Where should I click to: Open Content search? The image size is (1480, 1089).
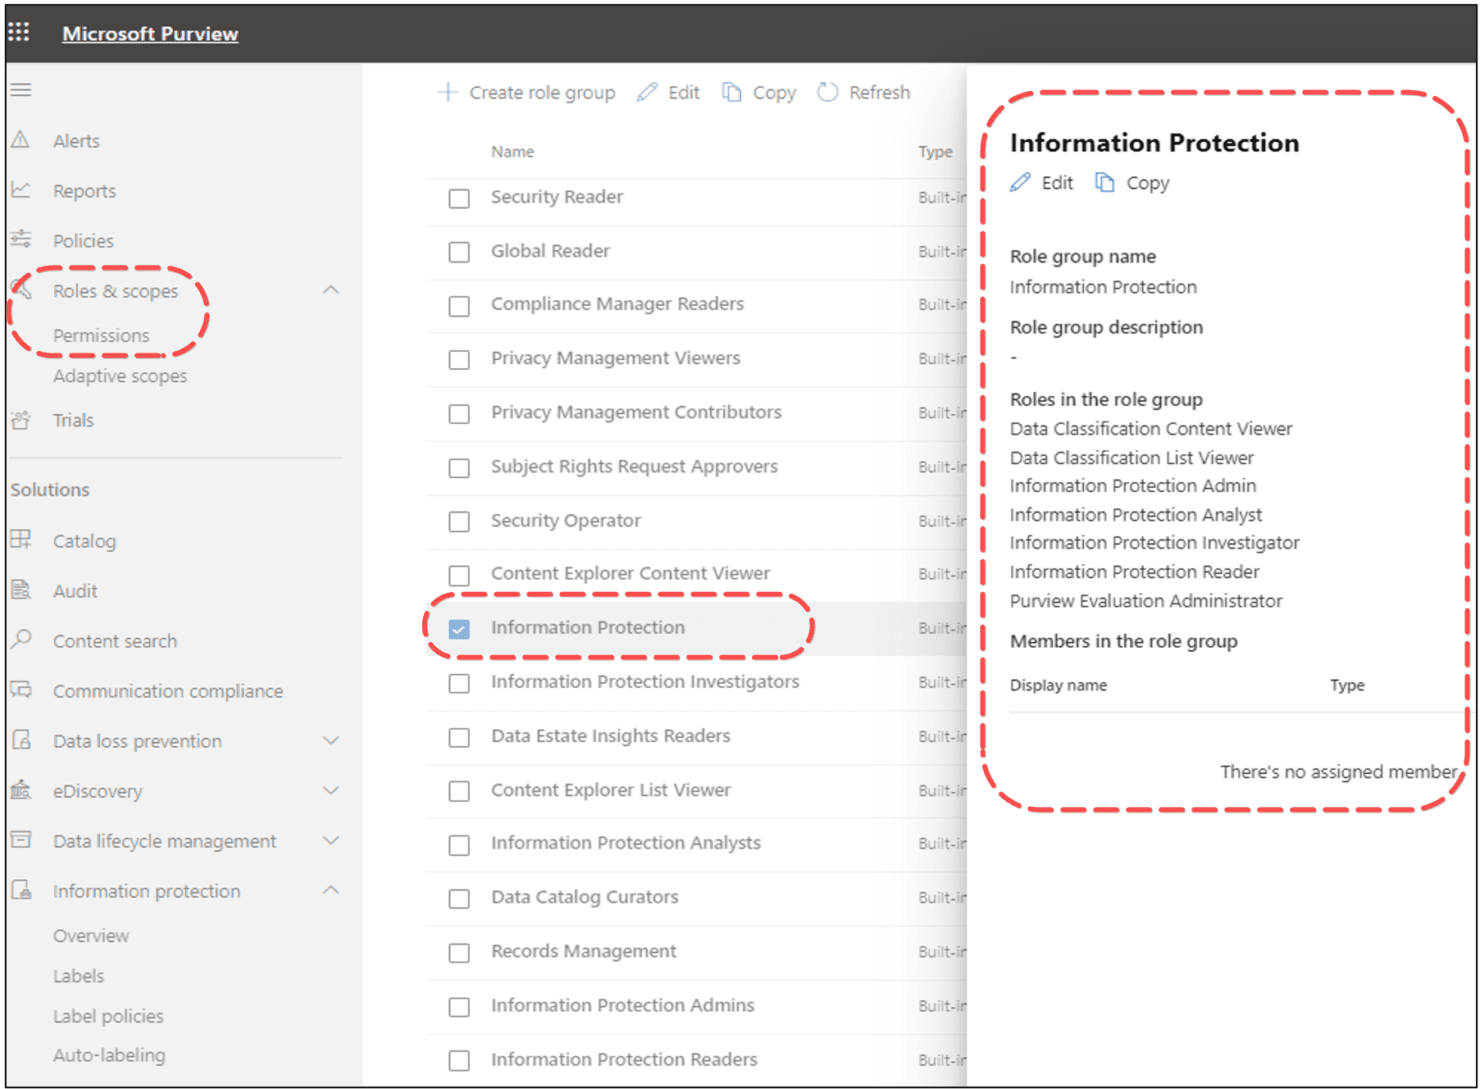(115, 640)
